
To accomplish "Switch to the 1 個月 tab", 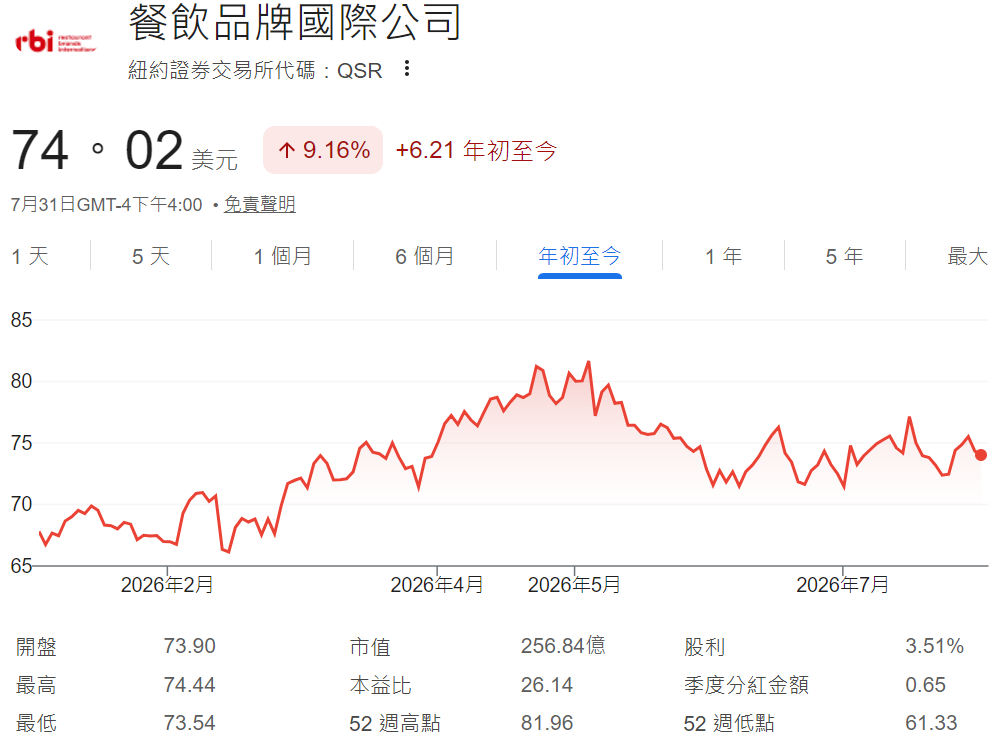I will click(283, 256).
